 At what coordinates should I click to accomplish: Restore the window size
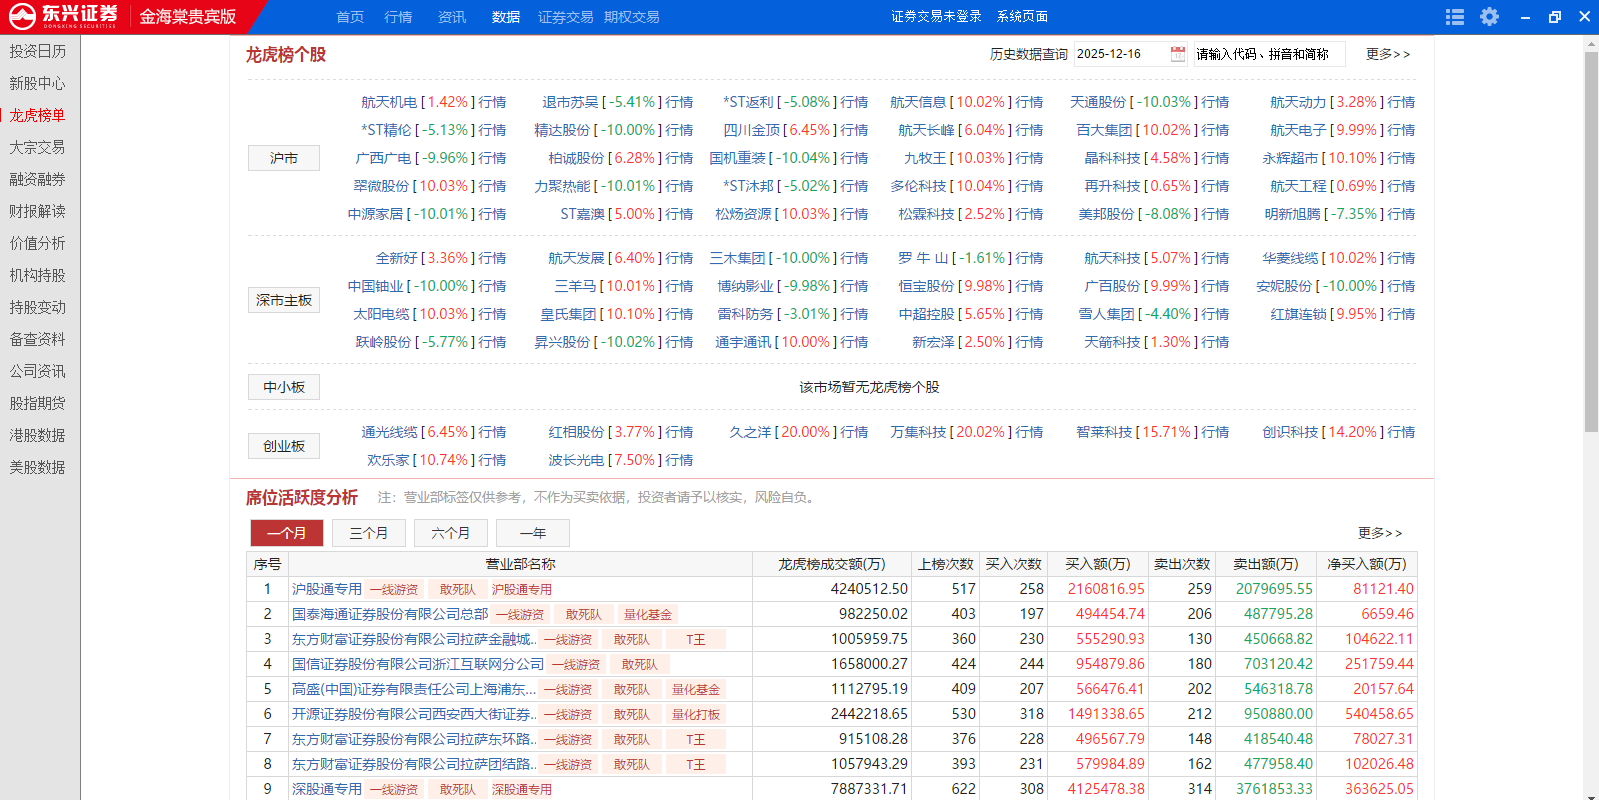pos(1554,17)
